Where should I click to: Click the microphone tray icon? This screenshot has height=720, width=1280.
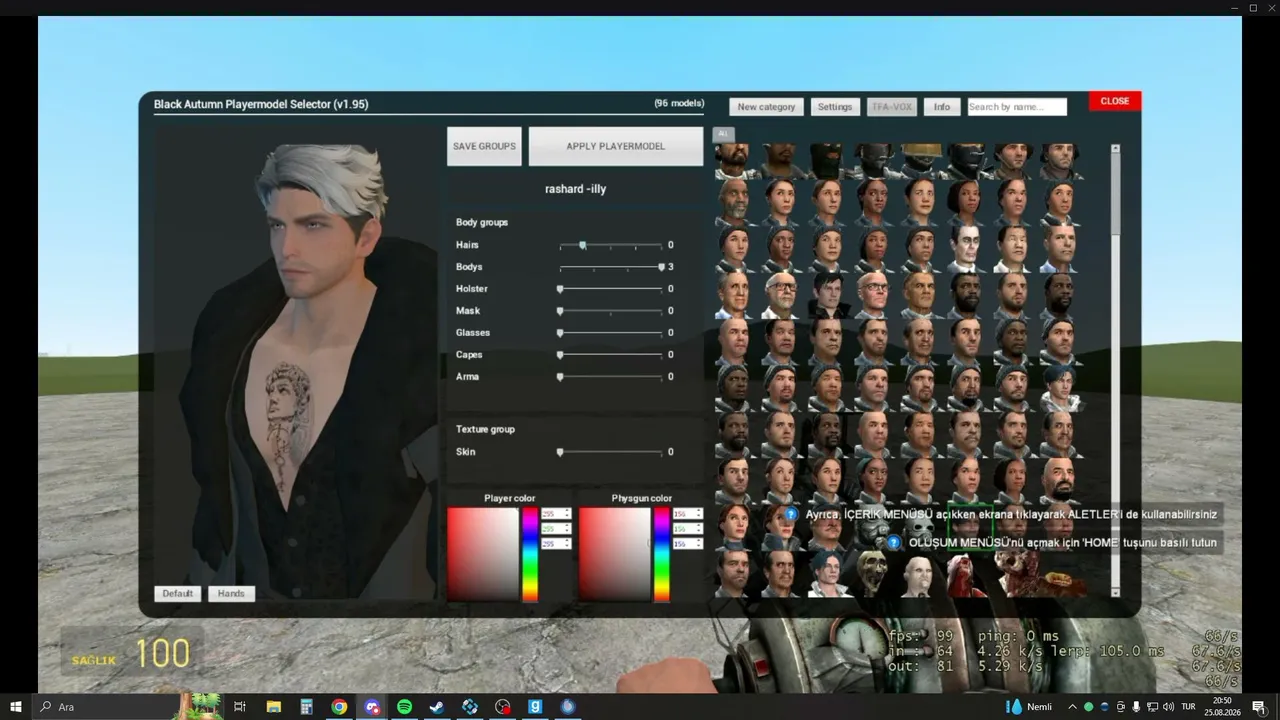pyautogui.click(x=1137, y=707)
